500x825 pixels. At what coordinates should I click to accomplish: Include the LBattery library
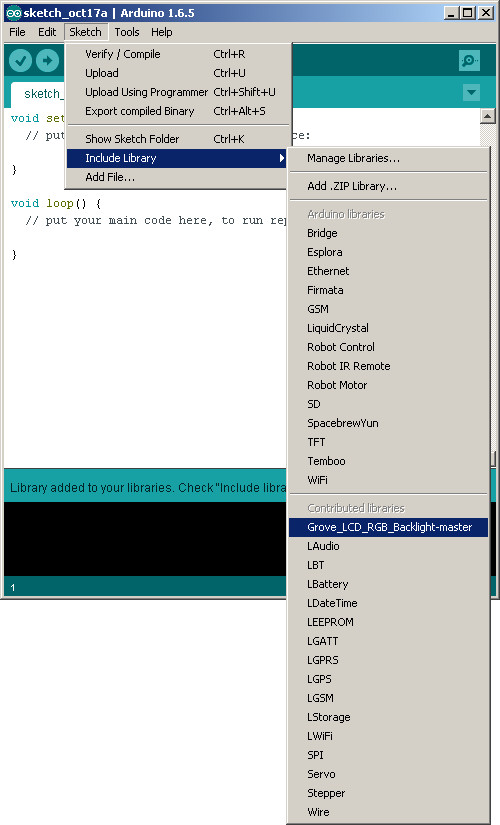pos(388,583)
